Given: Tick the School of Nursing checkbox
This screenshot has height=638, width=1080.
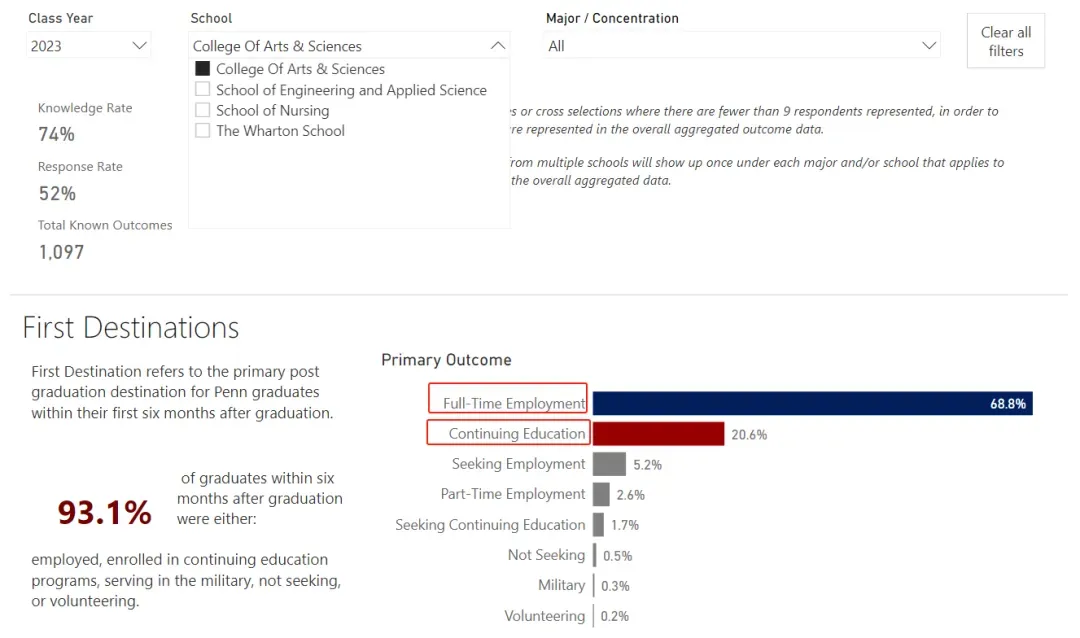Looking at the screenshot, I should (202, 110).
